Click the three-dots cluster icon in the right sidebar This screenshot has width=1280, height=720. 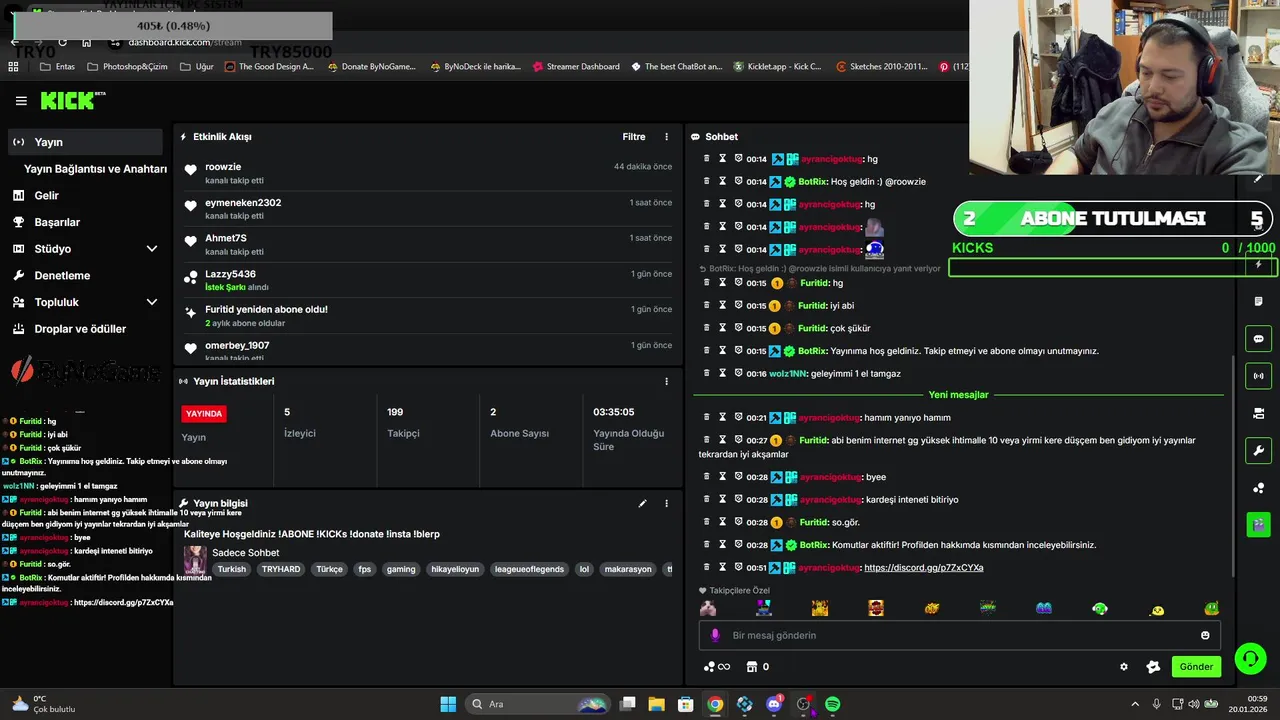point(1258,487)
